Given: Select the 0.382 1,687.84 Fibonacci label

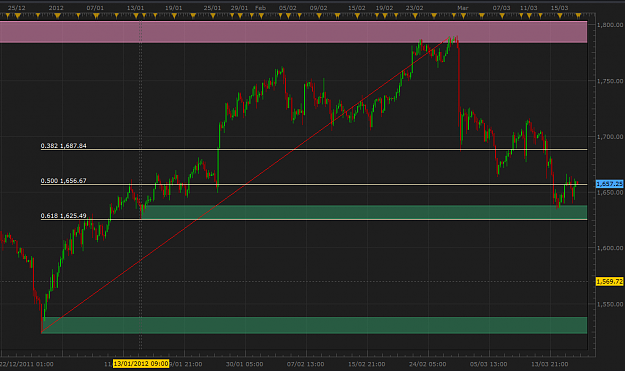Looking at the screenshot, I should coord(63,146).
